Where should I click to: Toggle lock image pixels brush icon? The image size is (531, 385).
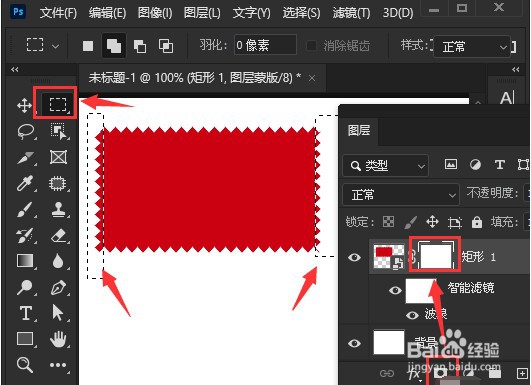point(410,222)
